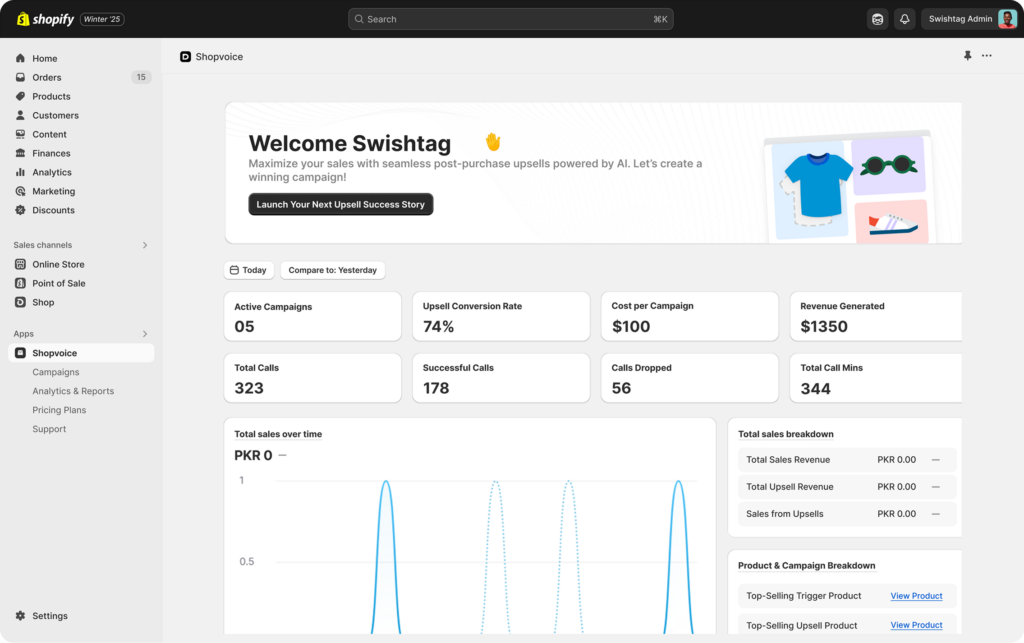This screenshot has height=643, width=1024.
Task: Go to Campaigns under Shopvoice
Action: coord(56,372)
